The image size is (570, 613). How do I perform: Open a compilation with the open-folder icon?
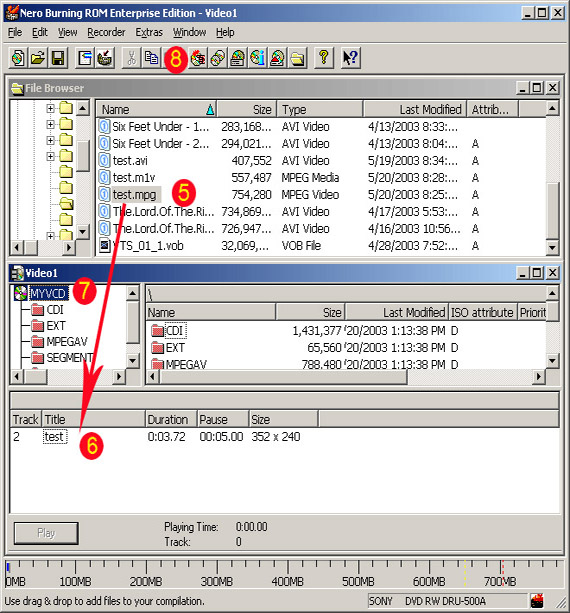[38, 58]
